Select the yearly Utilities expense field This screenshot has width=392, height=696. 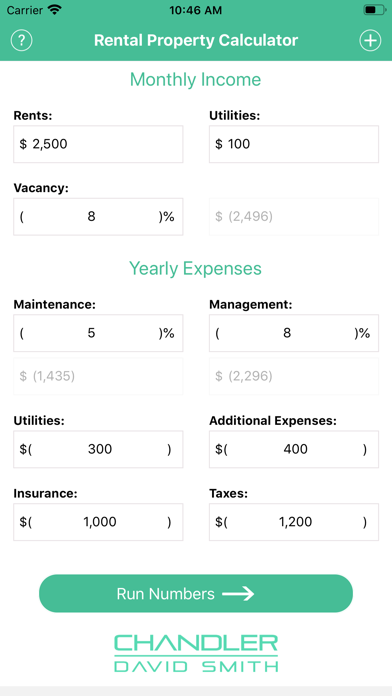[98, 449]
